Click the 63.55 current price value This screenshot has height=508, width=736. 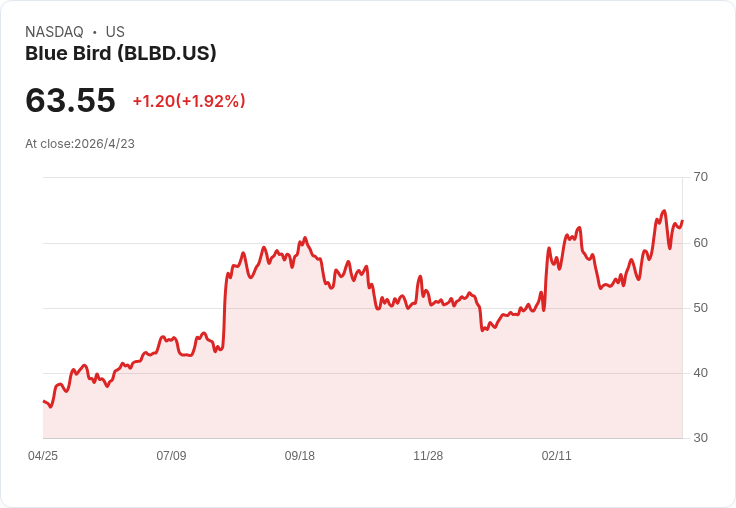[x=70, y=100]
